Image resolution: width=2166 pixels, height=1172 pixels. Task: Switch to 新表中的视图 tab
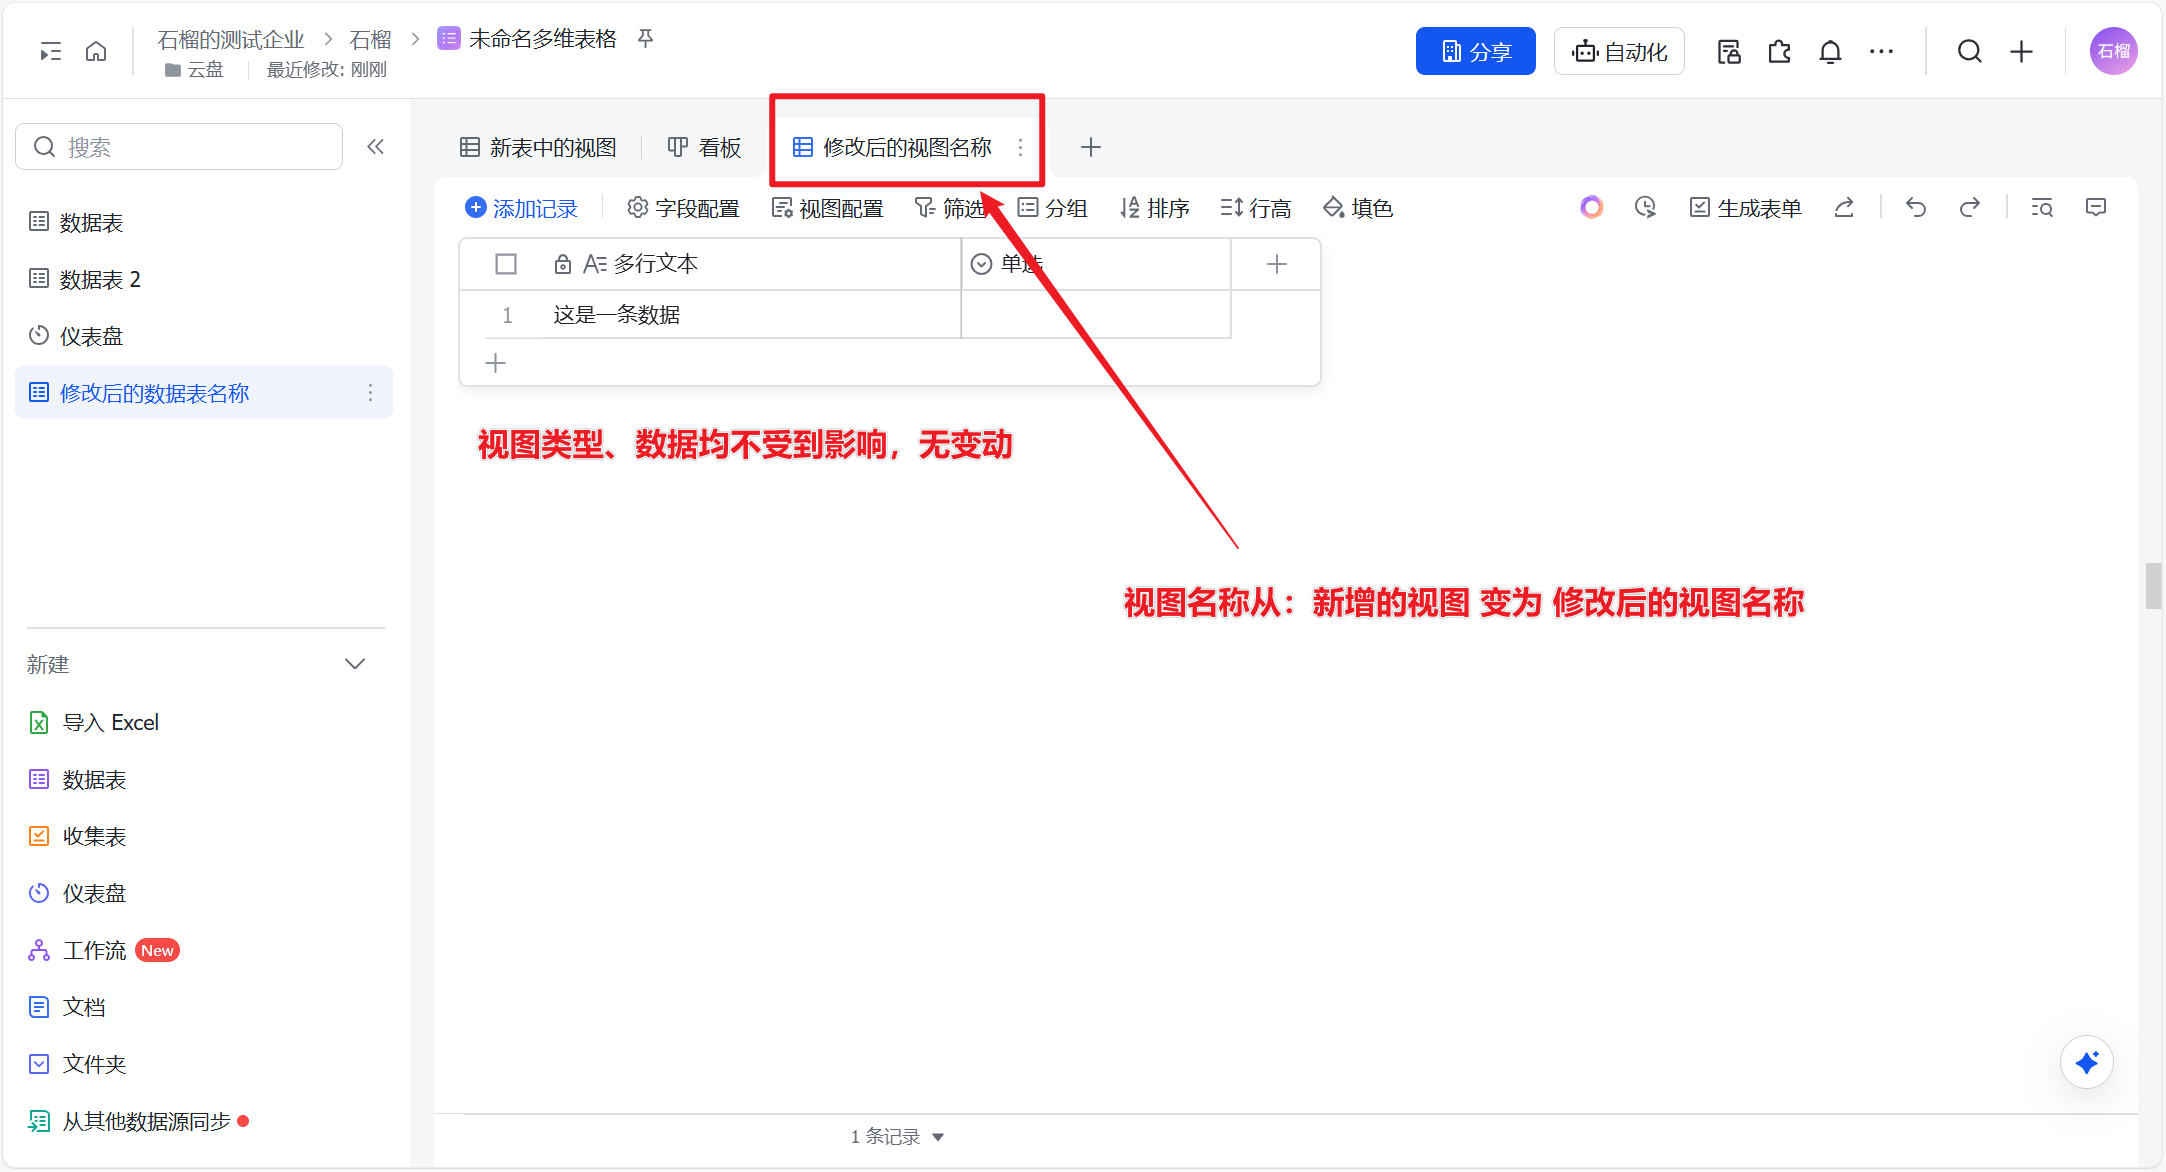point(539,148)
